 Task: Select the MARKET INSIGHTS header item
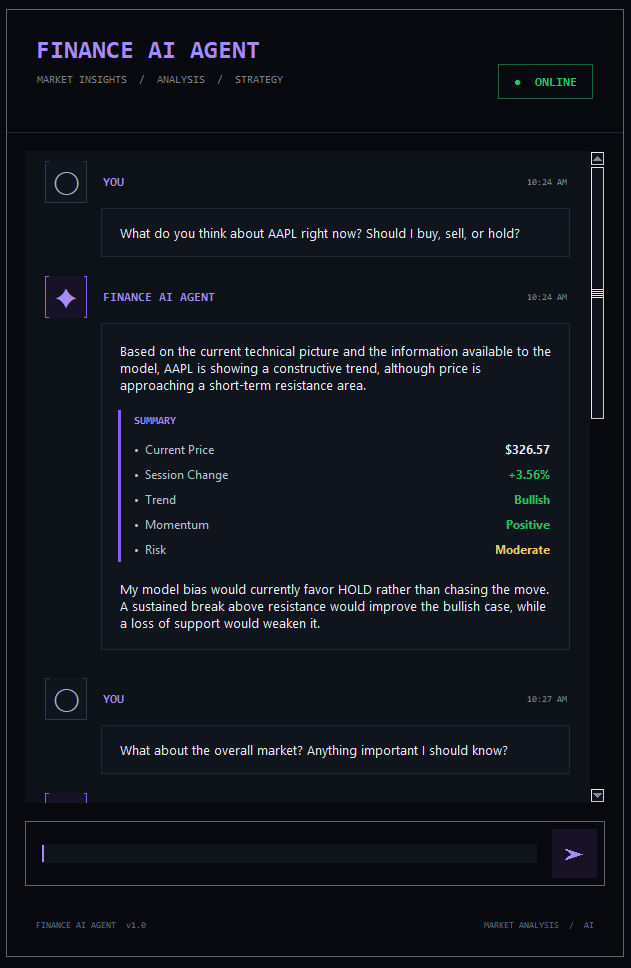(x=81, y=80)
